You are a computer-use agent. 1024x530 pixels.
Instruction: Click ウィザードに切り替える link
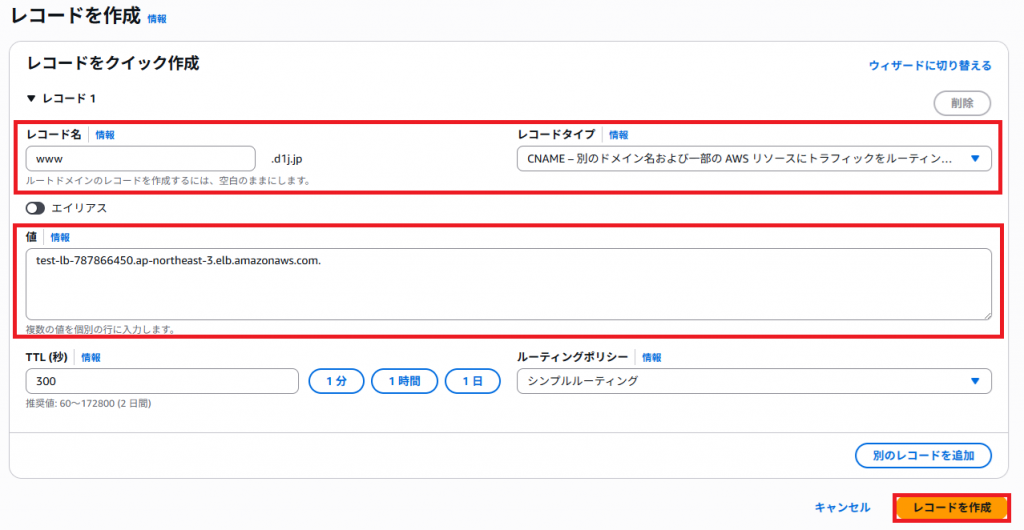pyautogui.click(x=929, y=66)
